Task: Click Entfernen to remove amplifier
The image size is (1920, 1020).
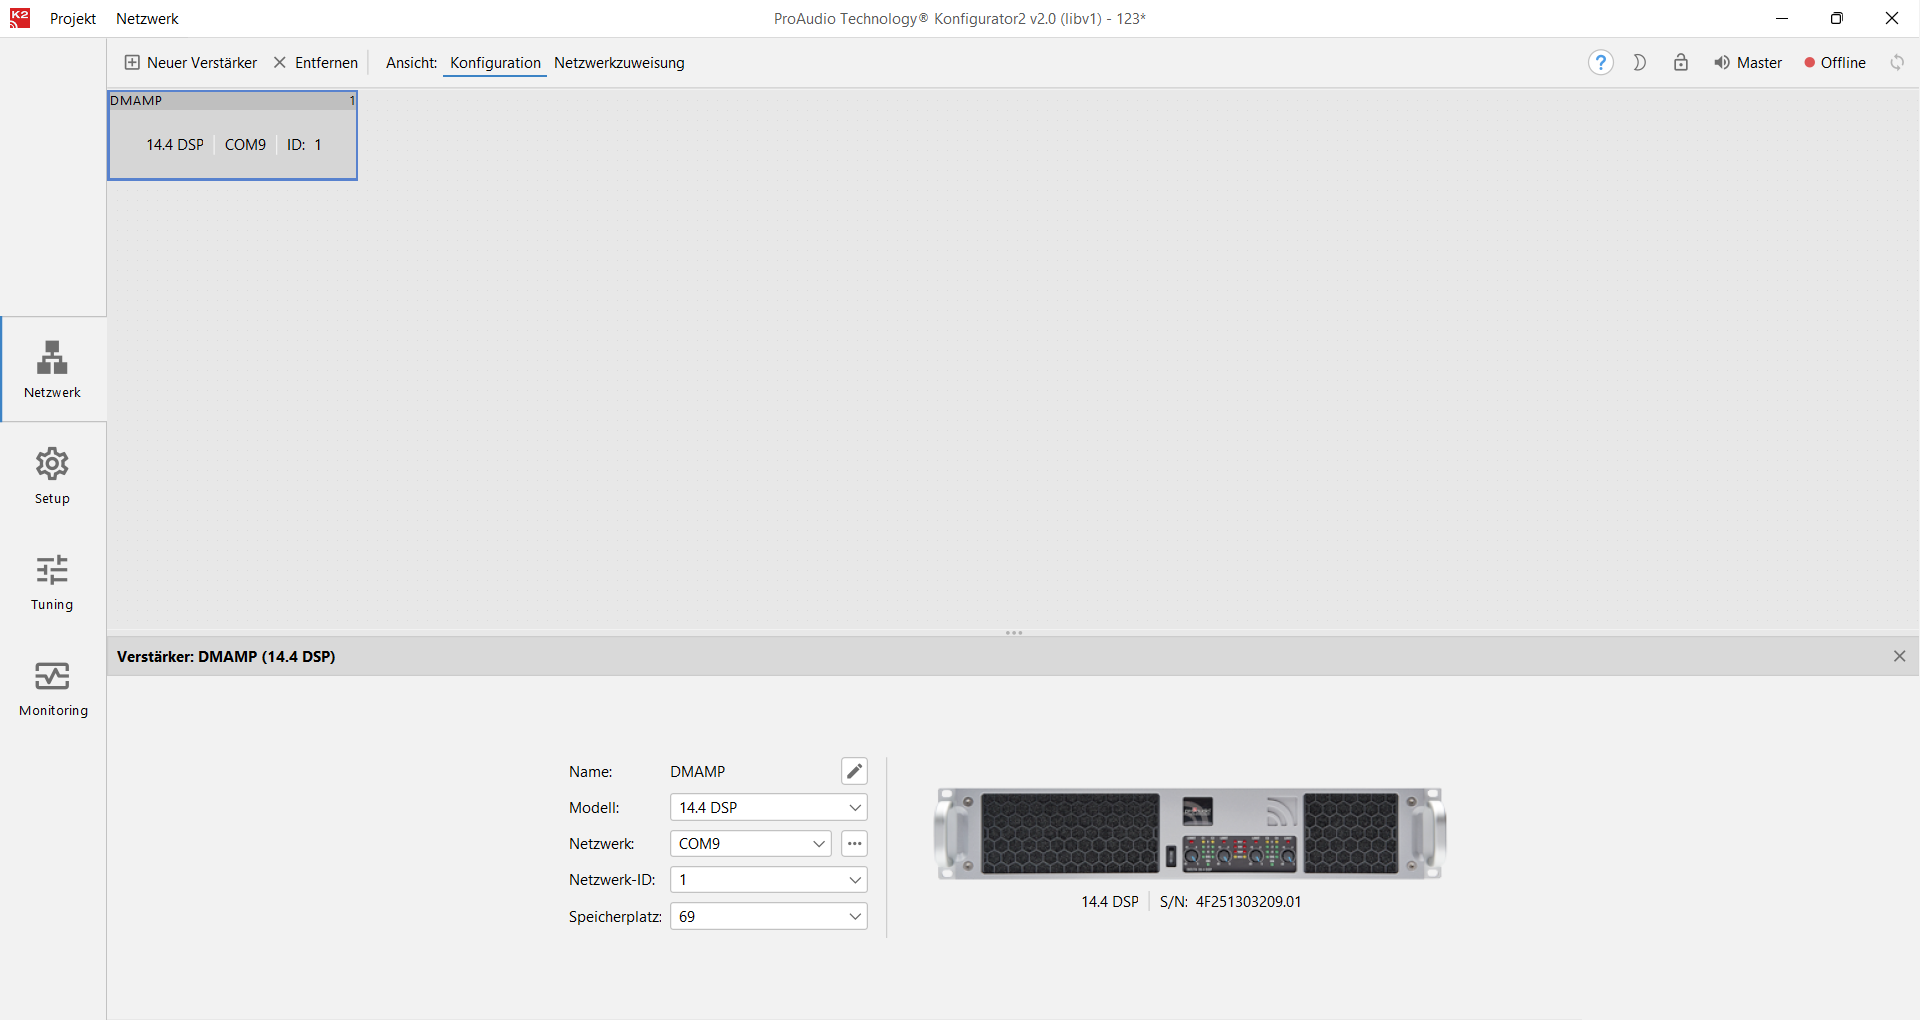Action: click(x=316, y=63)
